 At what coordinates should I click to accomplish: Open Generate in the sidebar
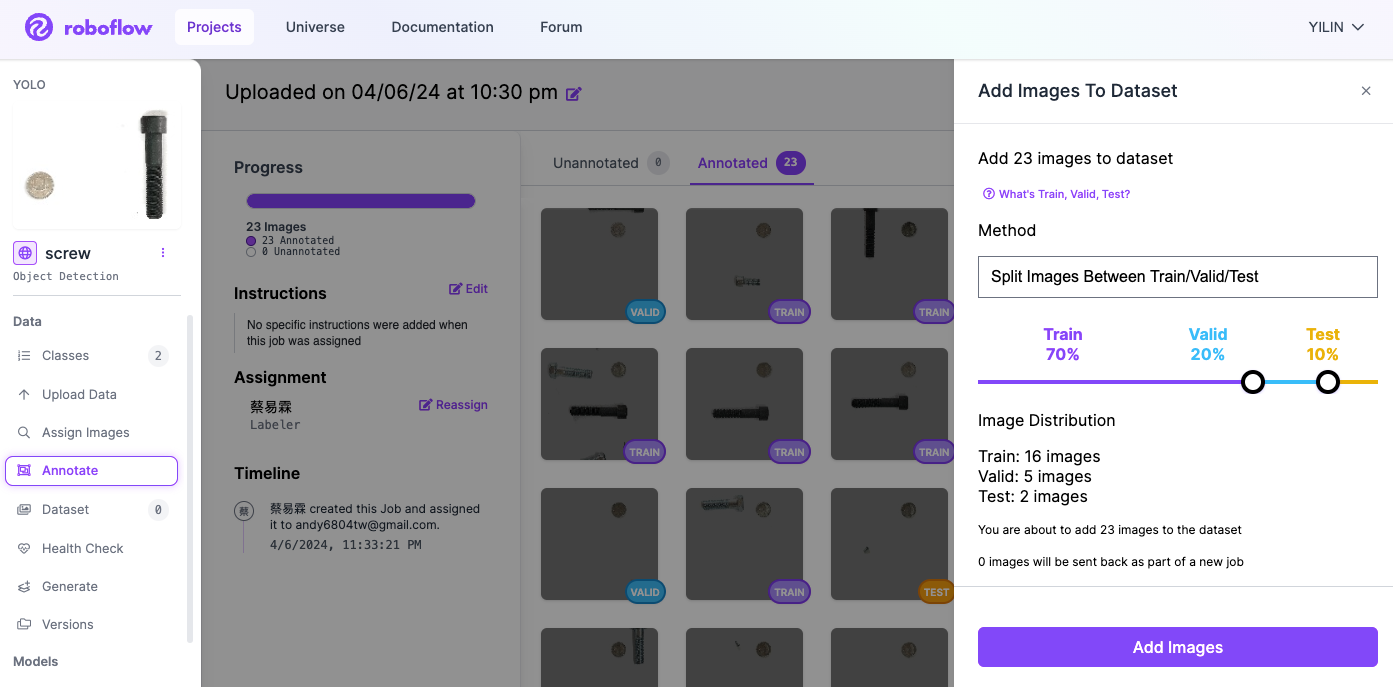69,586
